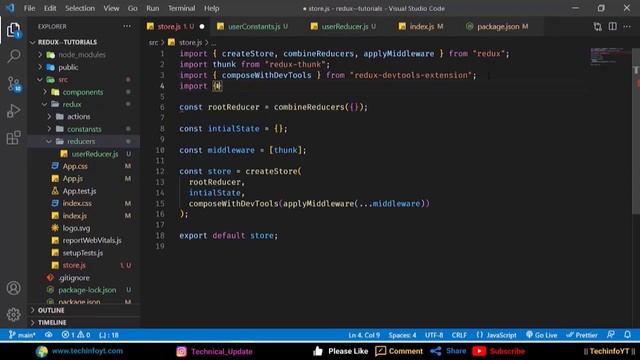The height and width of the screenshot is (360, 640).
Task: Expand the components folder
Action: [x=83, y=92]
